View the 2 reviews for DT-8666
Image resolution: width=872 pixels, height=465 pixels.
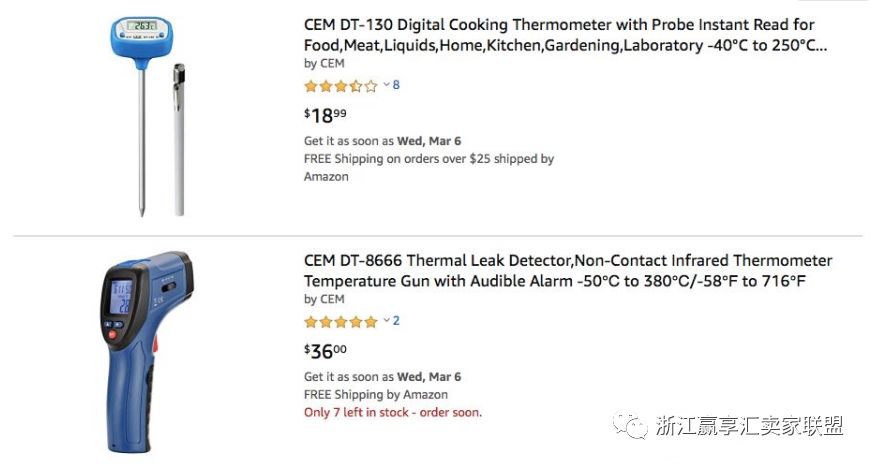(x=396, y=321)
